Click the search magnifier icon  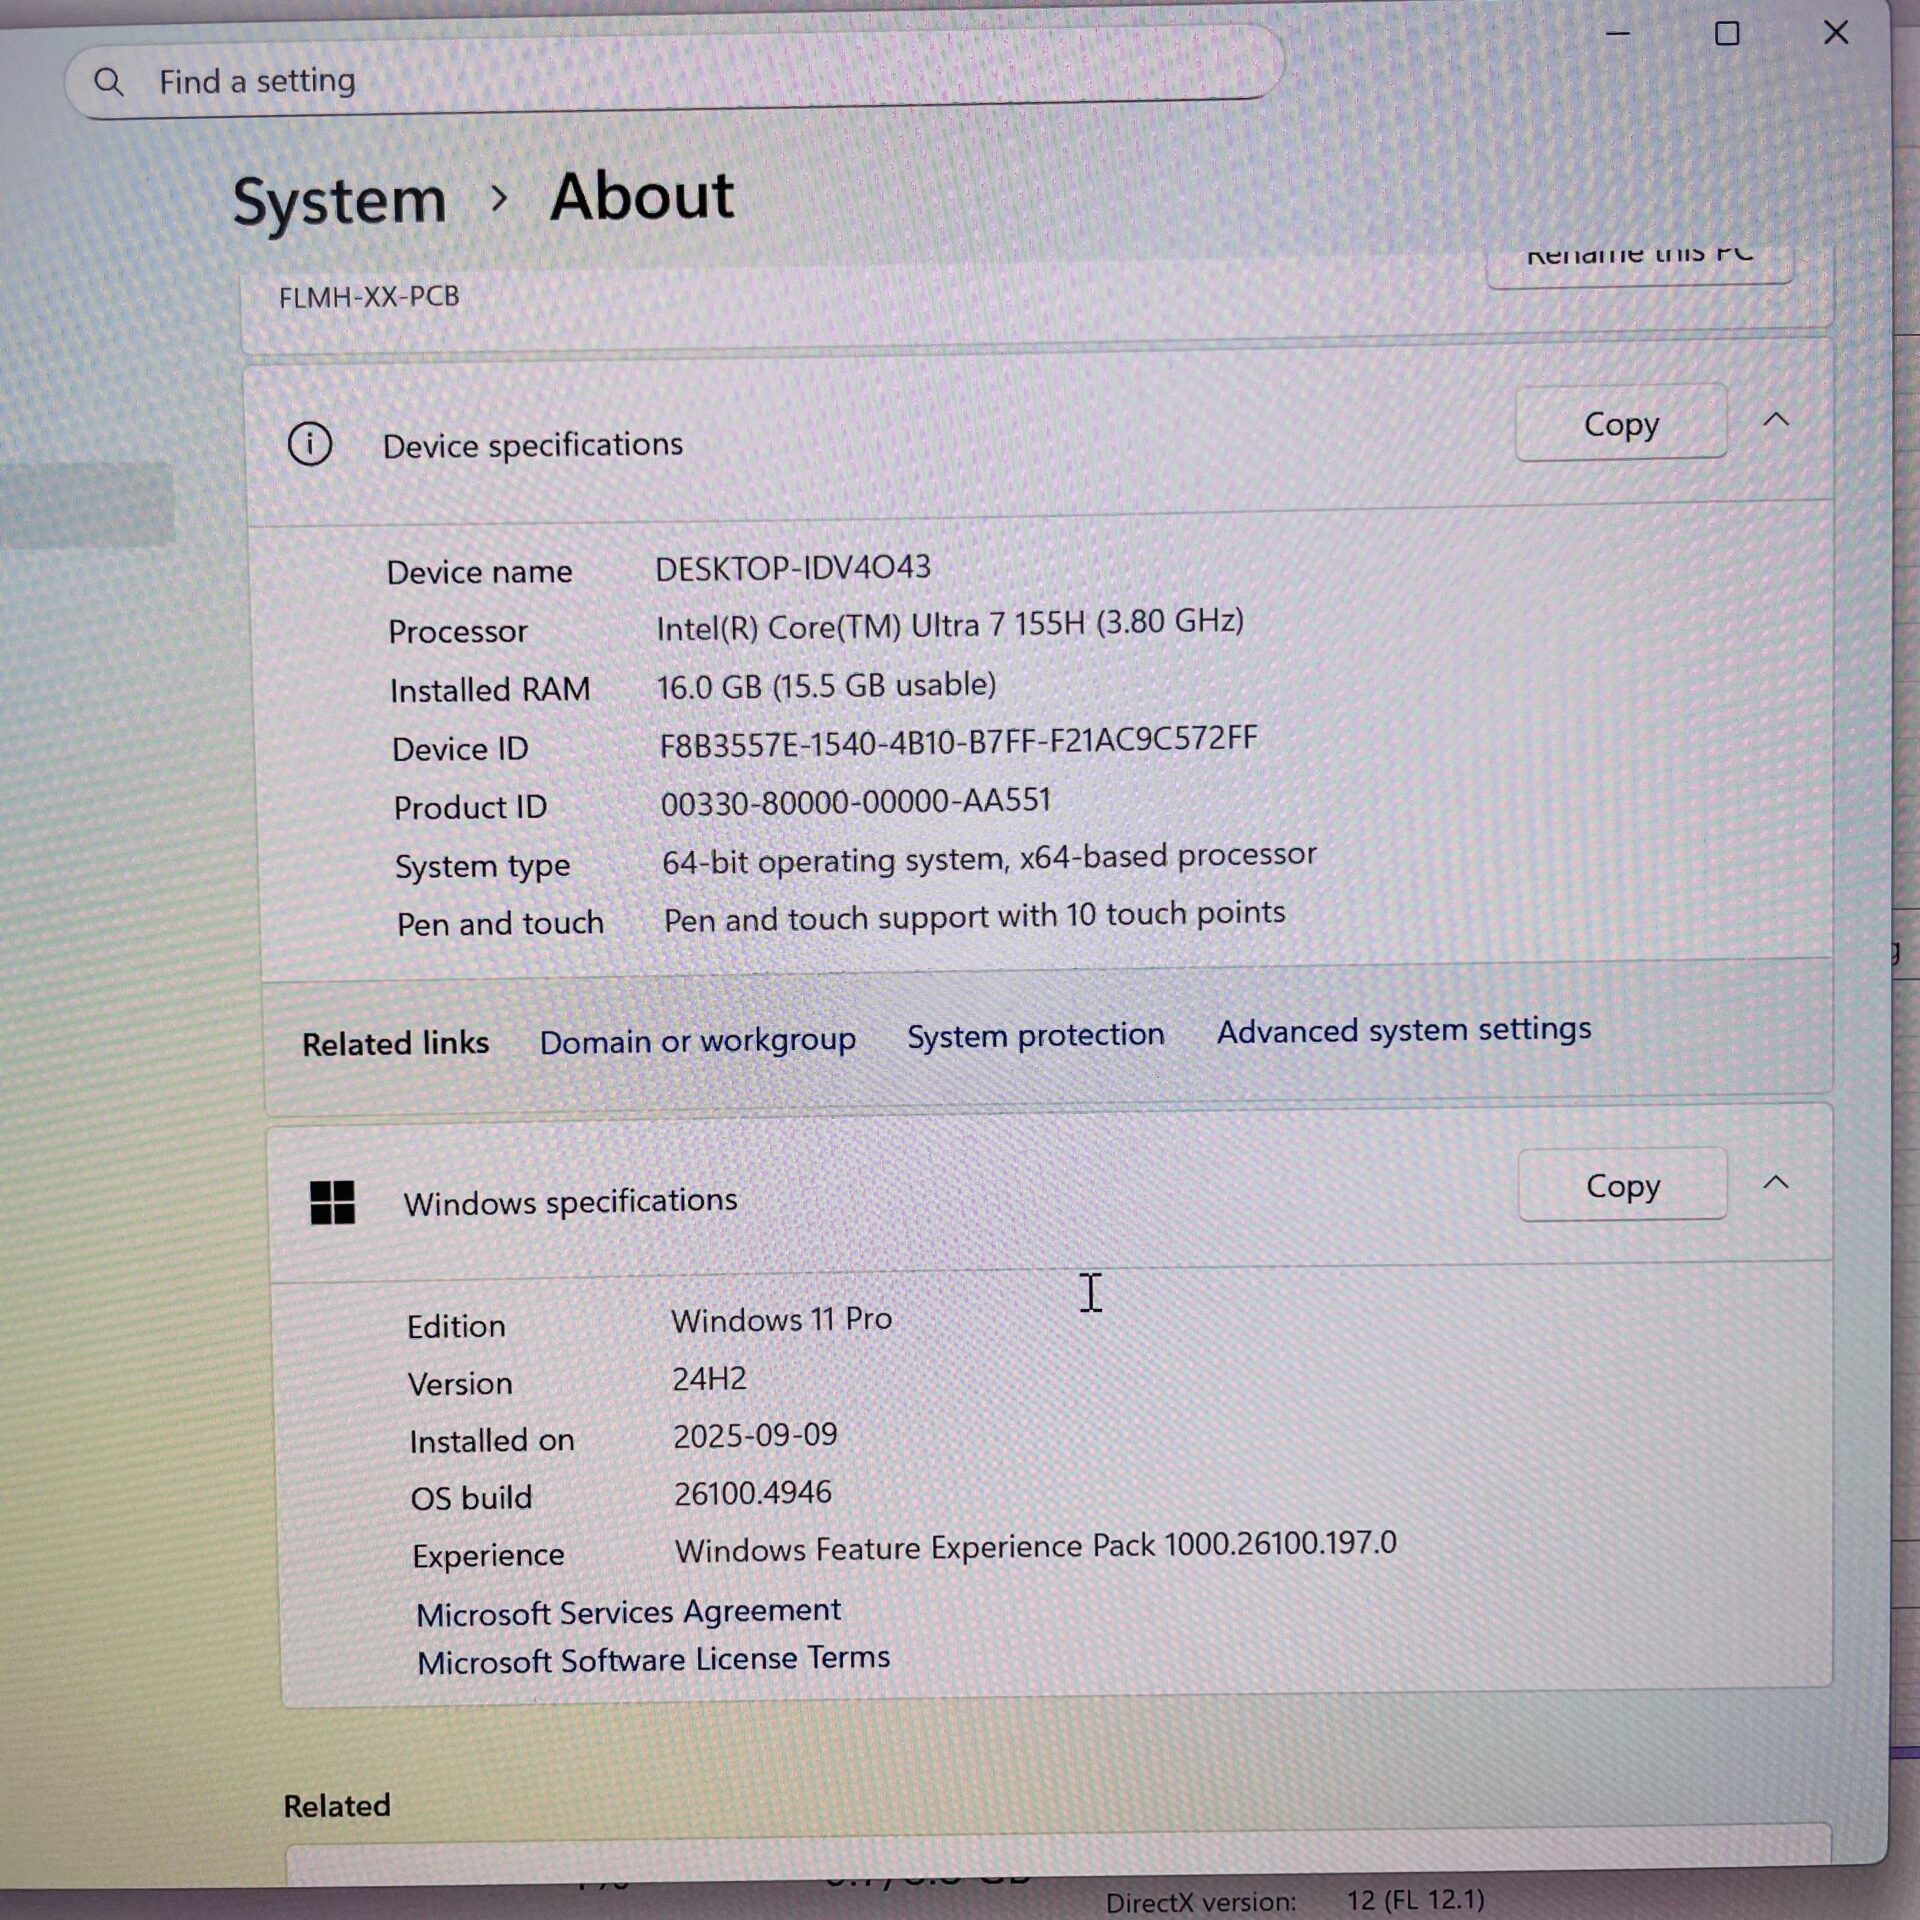(109, 82)
